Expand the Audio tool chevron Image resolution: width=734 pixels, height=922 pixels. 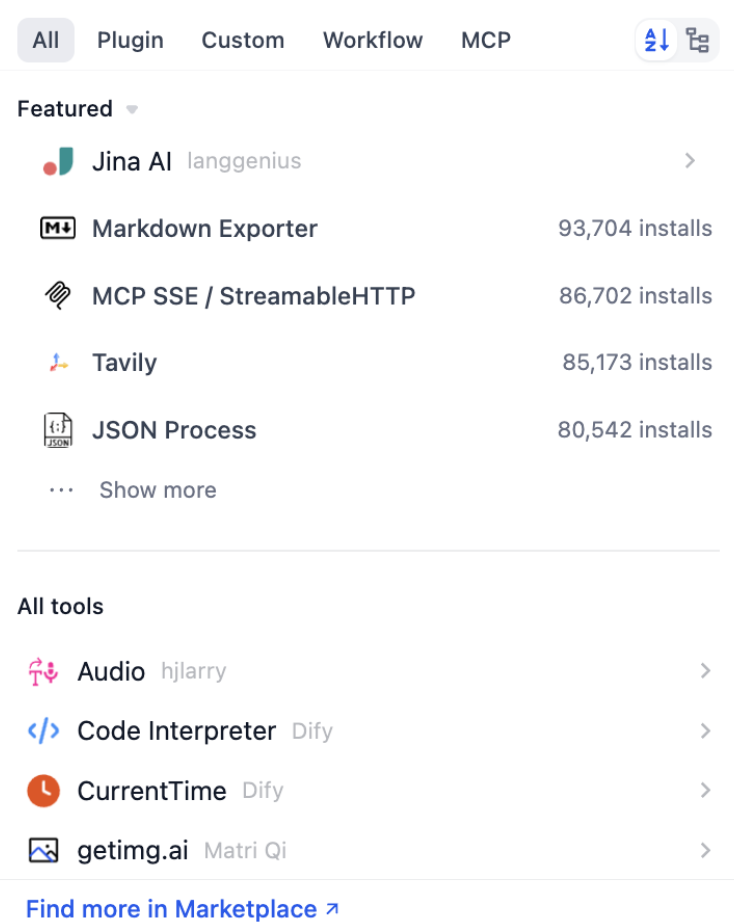(705, 671)
